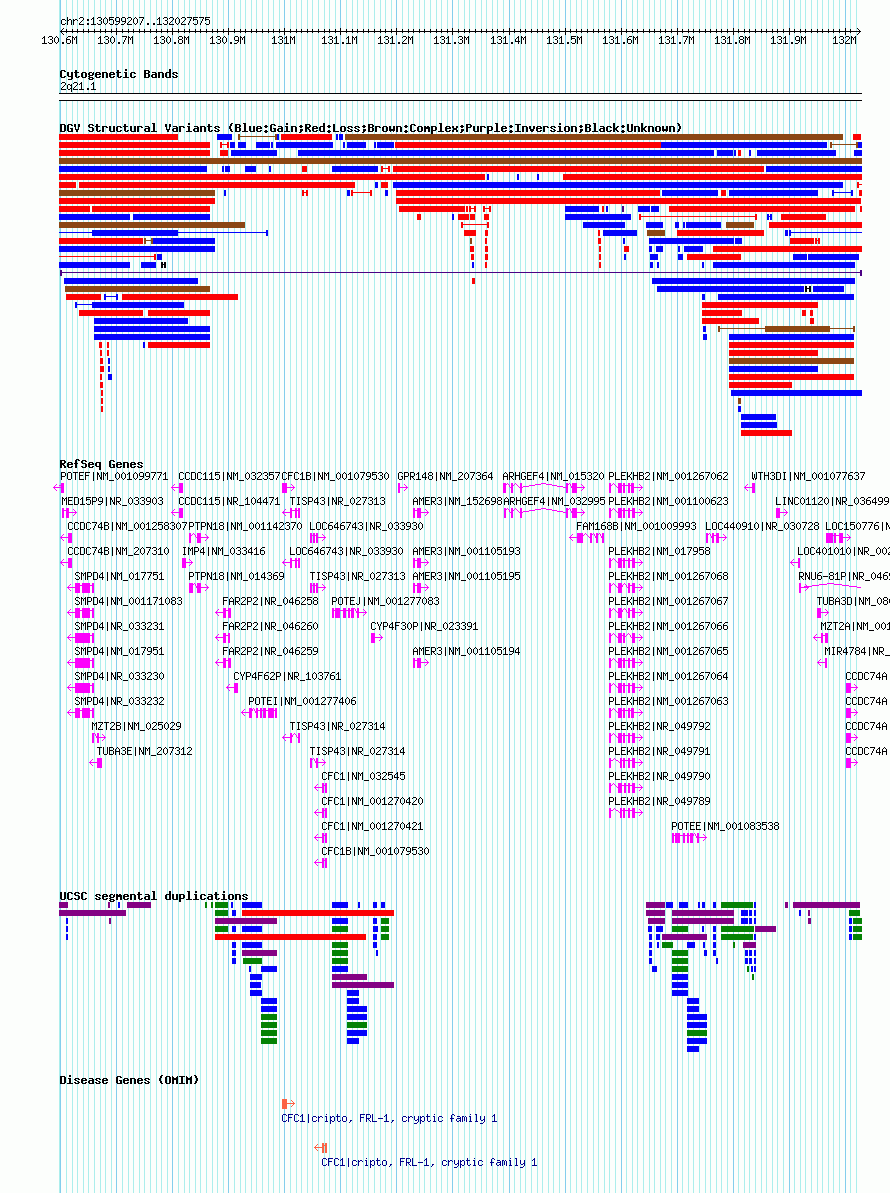Select gene label POTEE|NM_001083538

[x=726, y=826]
